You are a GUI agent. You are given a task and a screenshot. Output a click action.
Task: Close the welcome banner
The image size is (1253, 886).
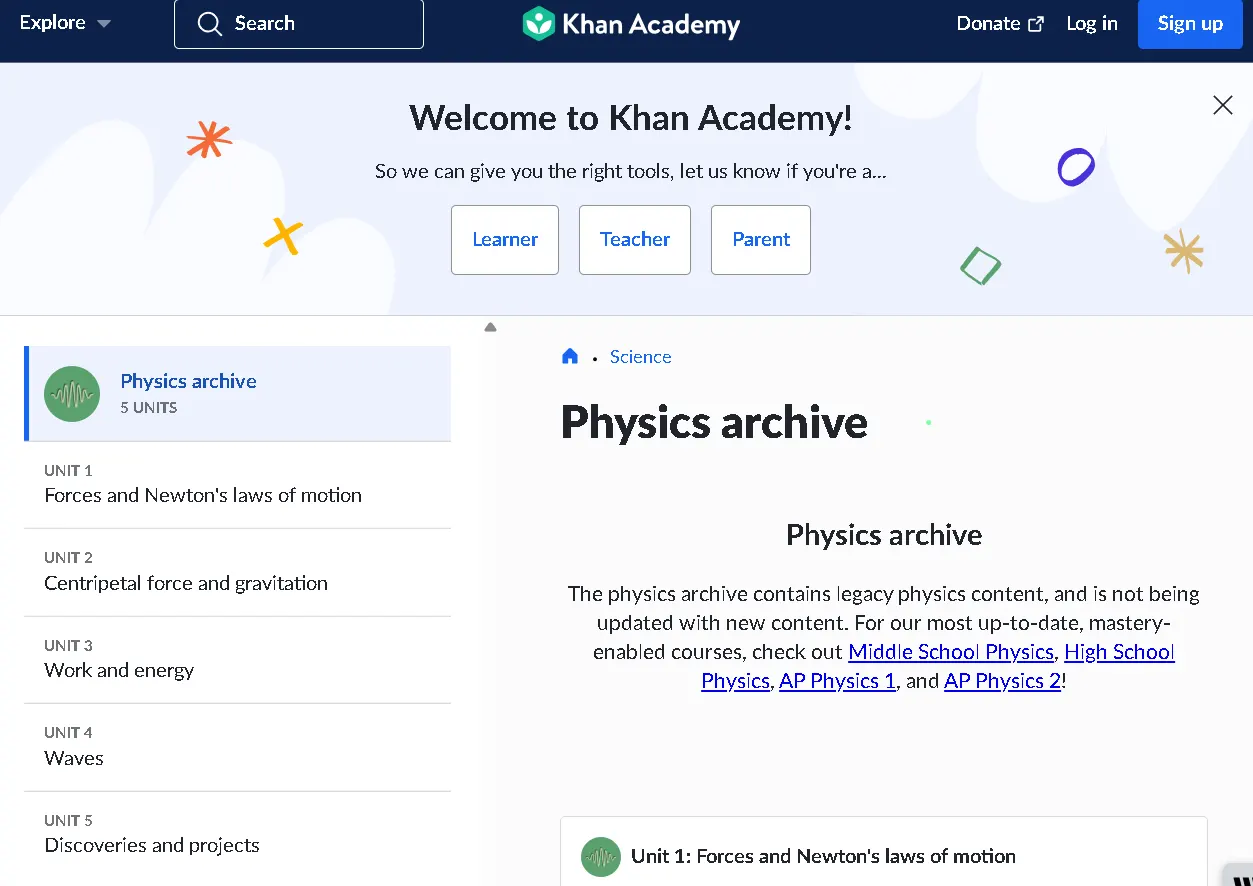coord(1222,105)
